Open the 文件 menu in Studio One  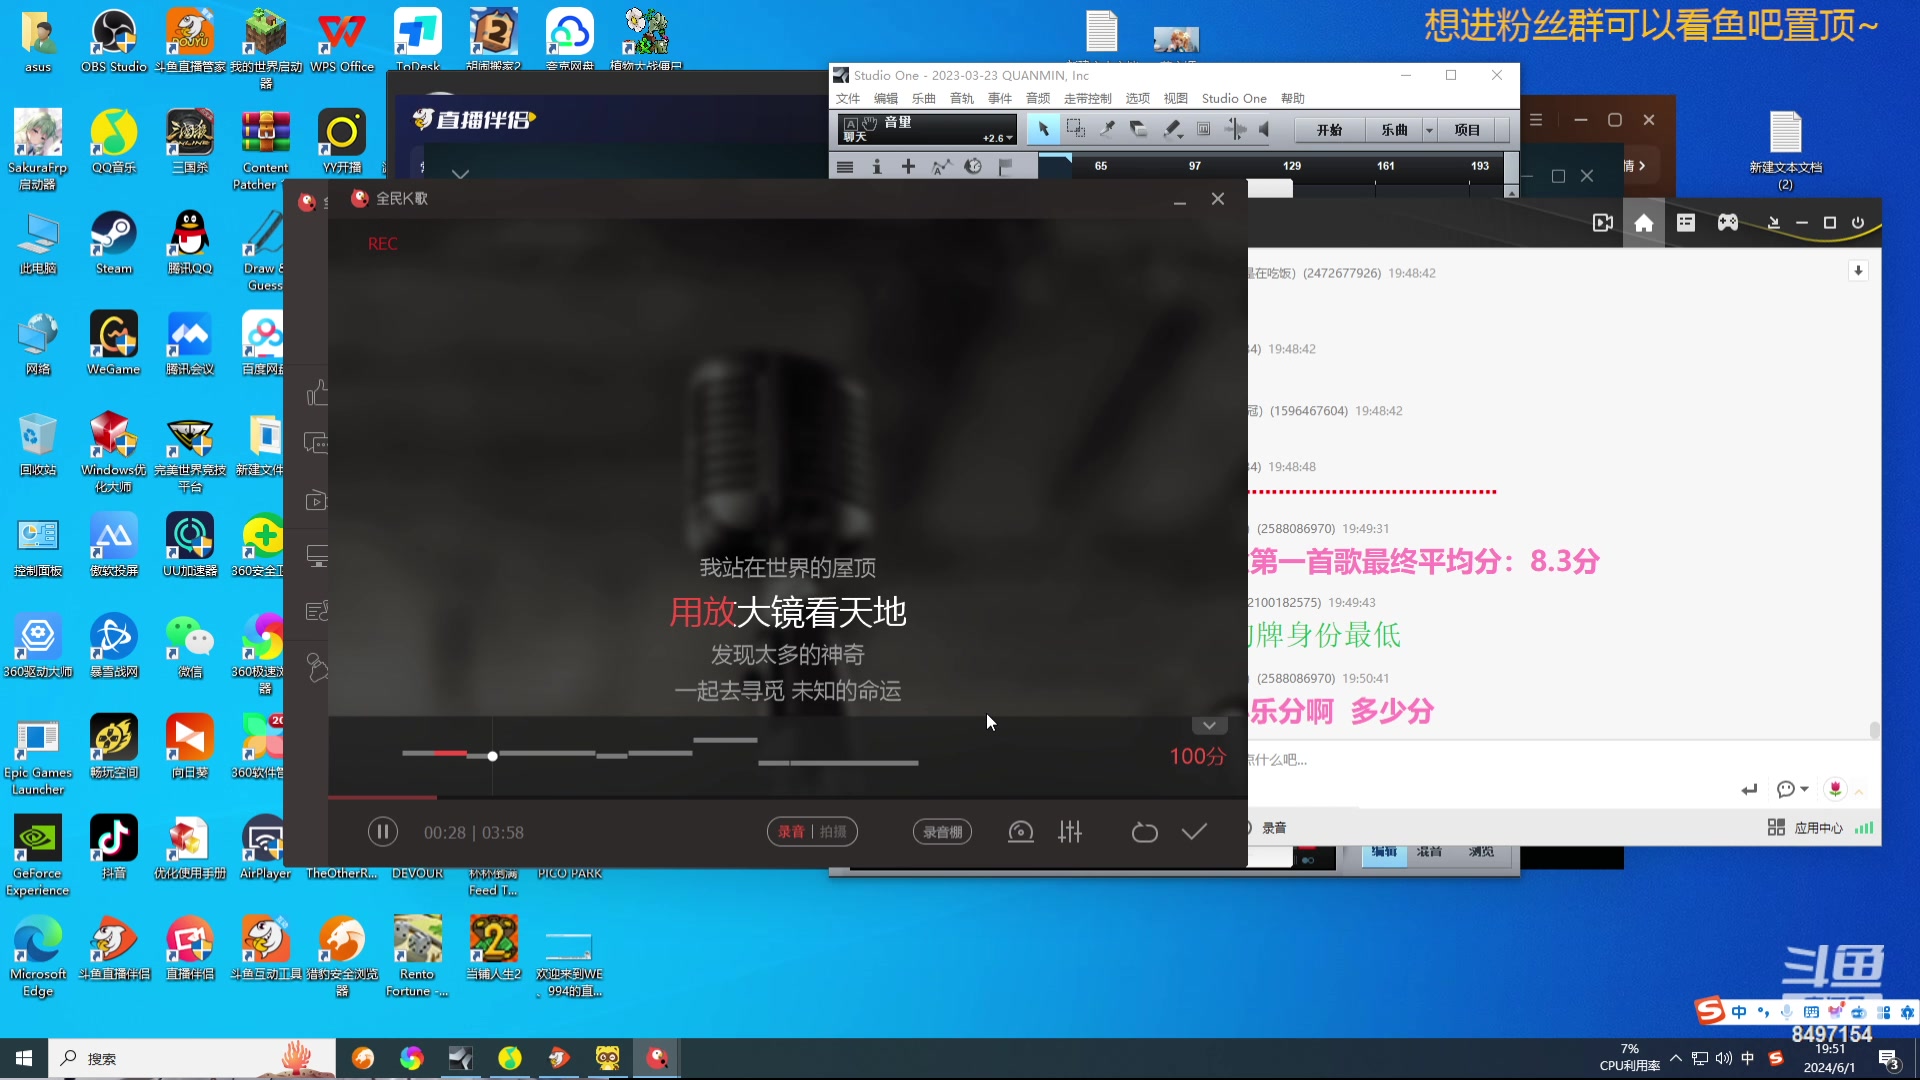coord(847,98)
